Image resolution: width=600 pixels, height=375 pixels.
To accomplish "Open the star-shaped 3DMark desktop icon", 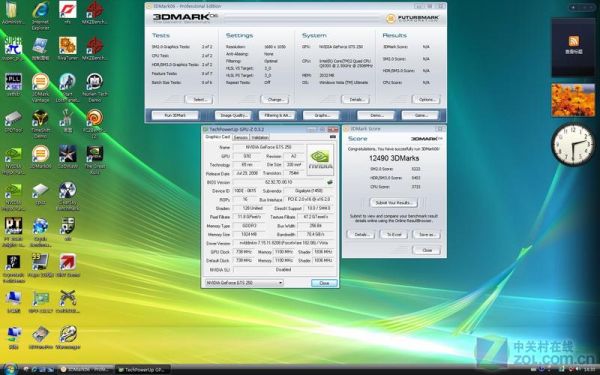I will 68,157.
